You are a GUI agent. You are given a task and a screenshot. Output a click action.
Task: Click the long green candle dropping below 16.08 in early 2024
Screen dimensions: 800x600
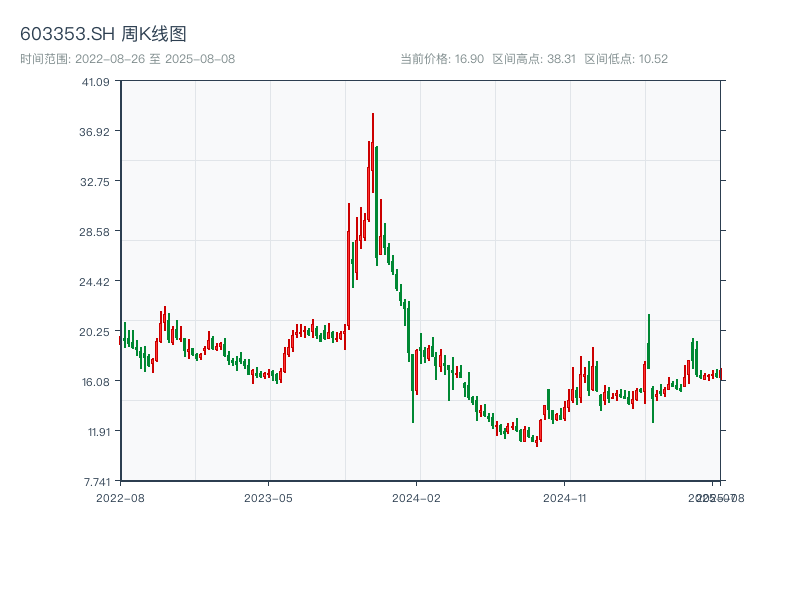(x=413, y=388)
